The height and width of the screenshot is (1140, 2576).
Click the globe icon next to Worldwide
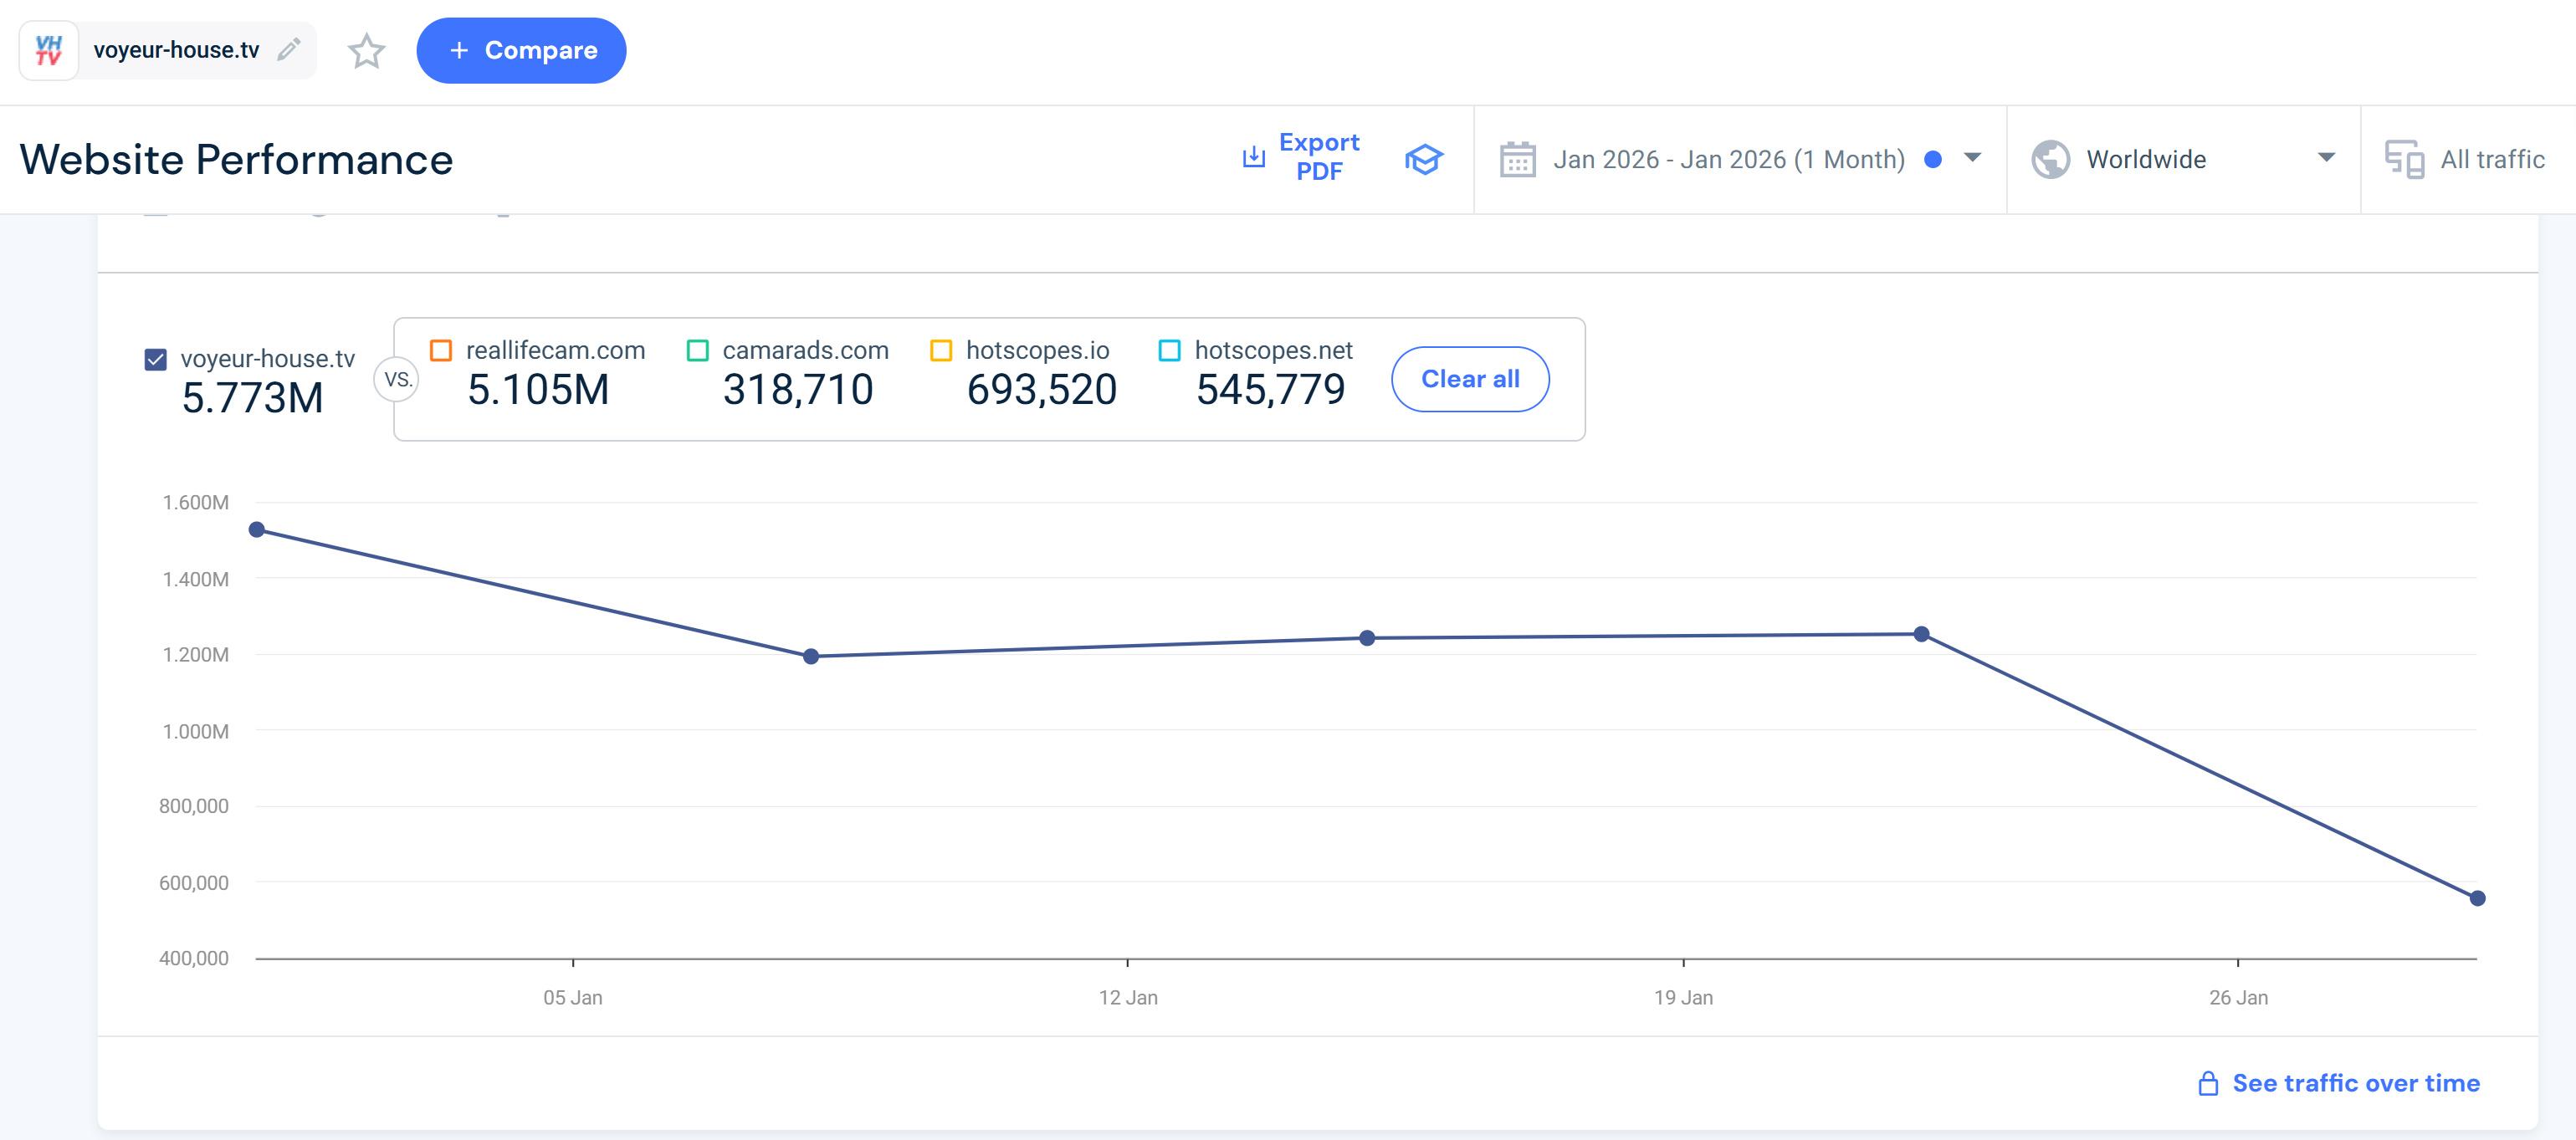tap(2050, 159)
